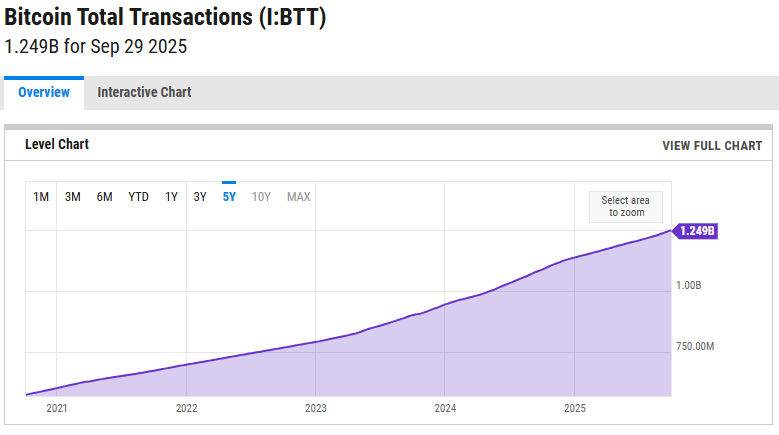Click the 2024 x-axis label
Viewport: 779px width, 435px height.
[445, 408]
